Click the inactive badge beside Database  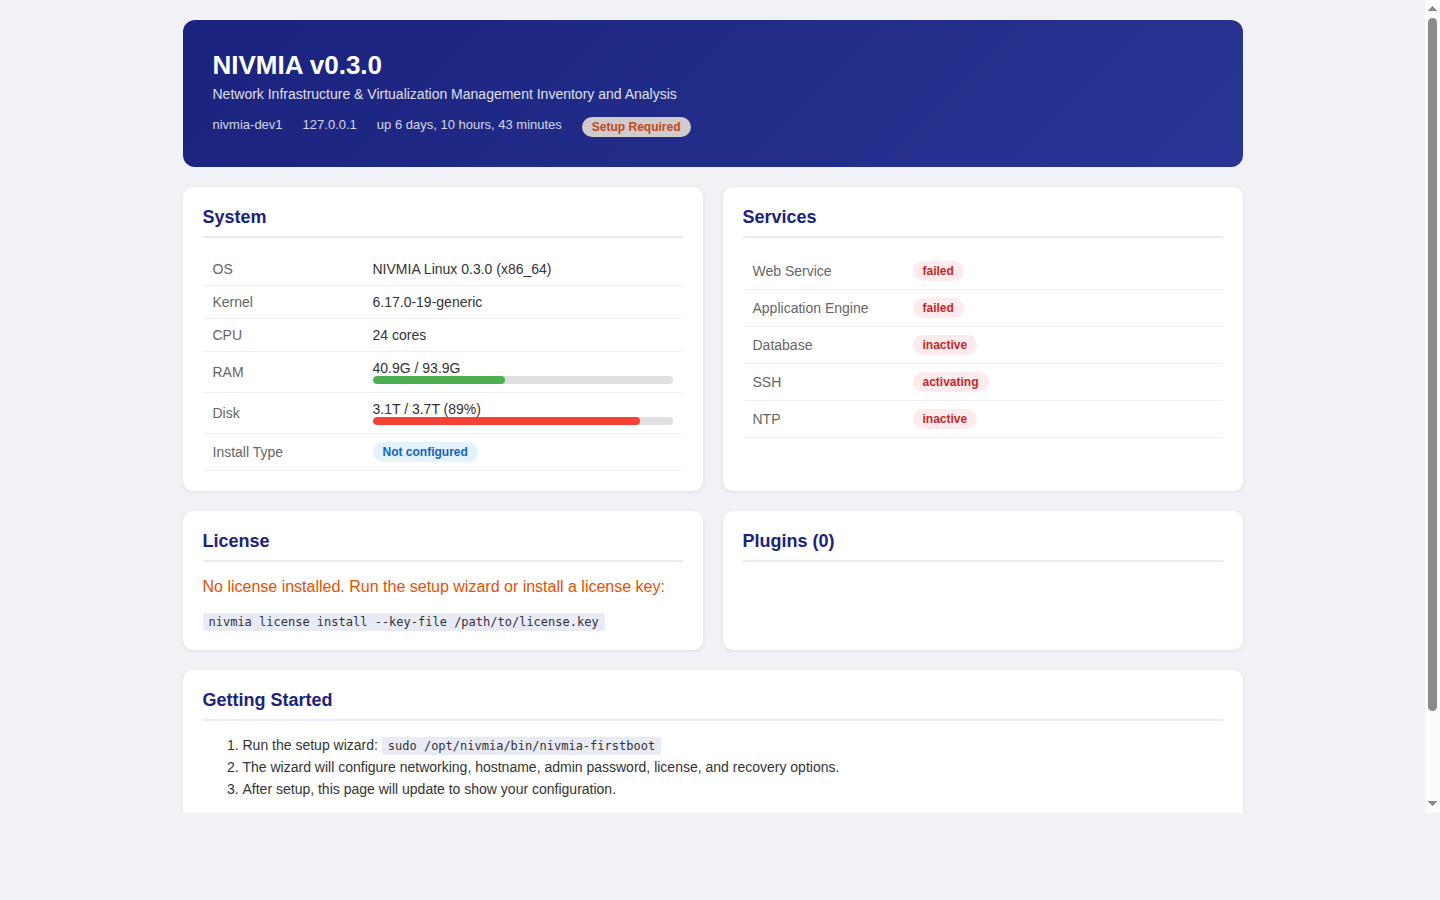[944, 344]
